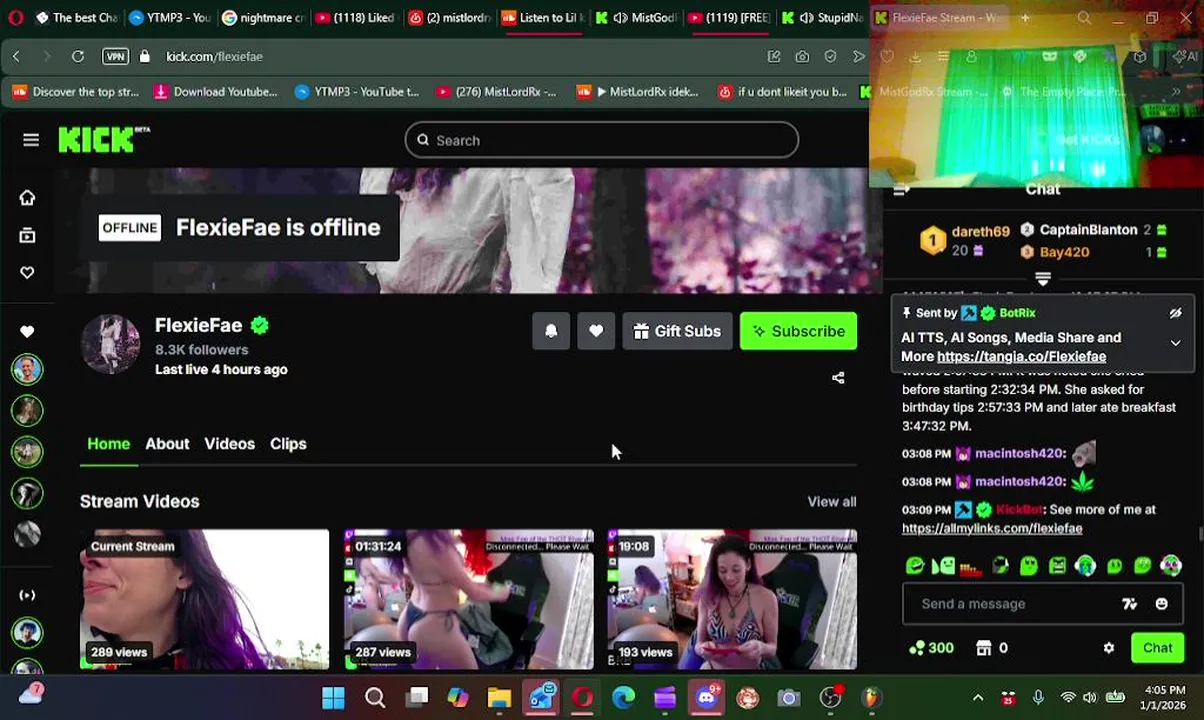Screen dimensions: 1204x720
Task: Open the tangia.co/Flexiefae link
Action: (x=1021, y=356)
